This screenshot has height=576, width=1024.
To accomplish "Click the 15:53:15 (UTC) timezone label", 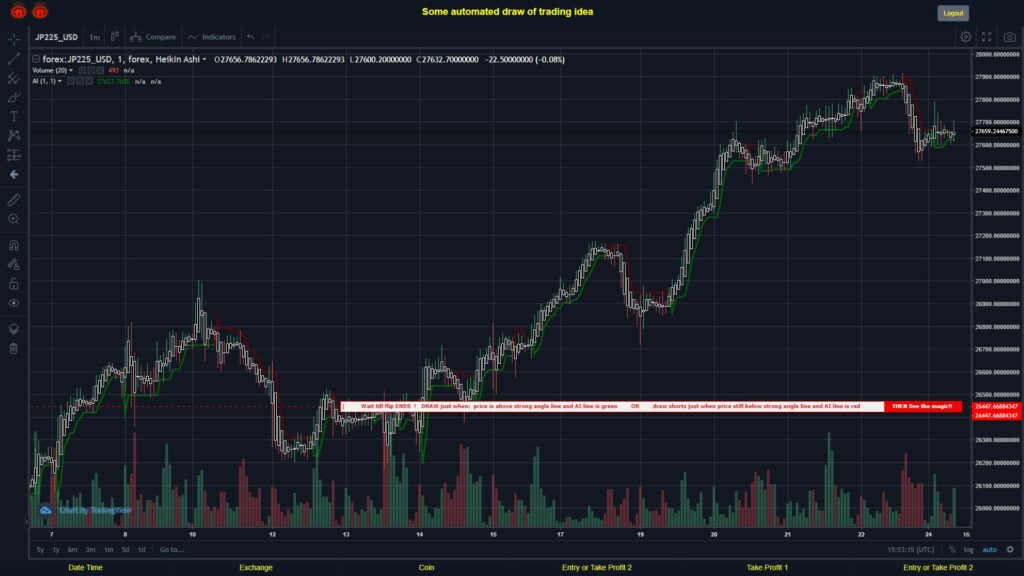I will pyautogui.click(x=910, y=550).
